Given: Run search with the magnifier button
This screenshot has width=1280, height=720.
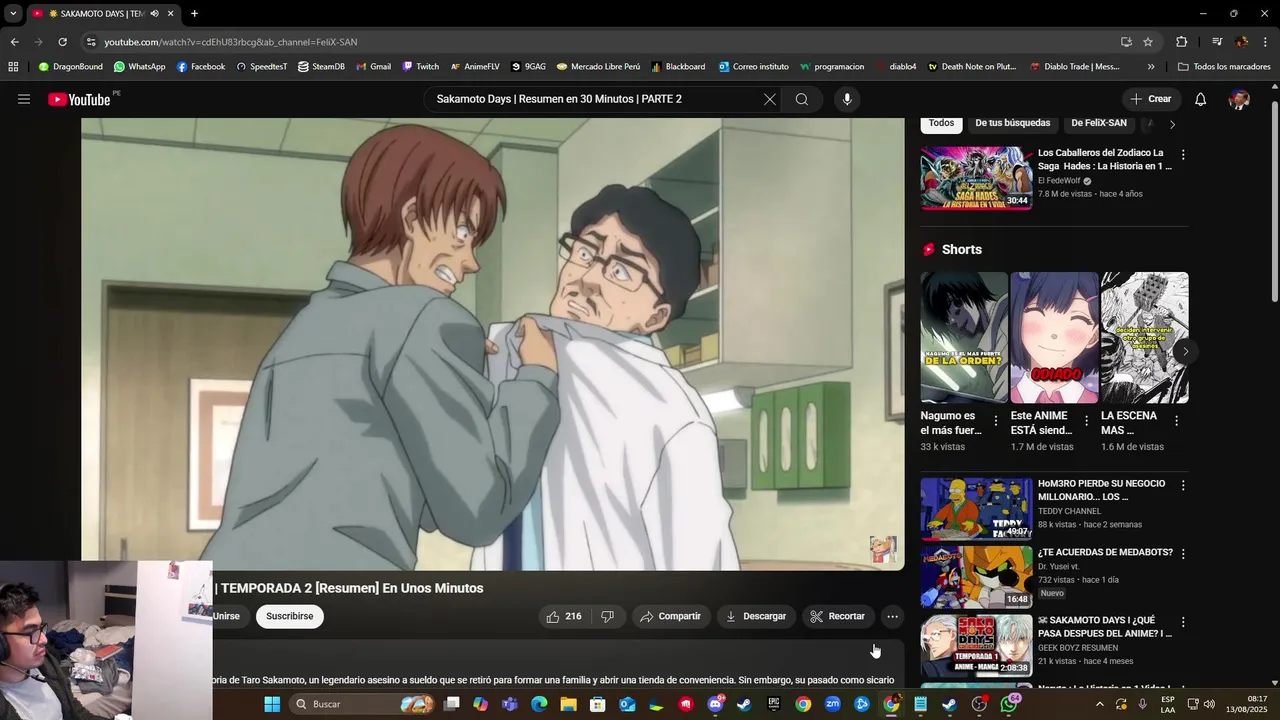Looking at the screenshot, I should [x=802, y=99].
